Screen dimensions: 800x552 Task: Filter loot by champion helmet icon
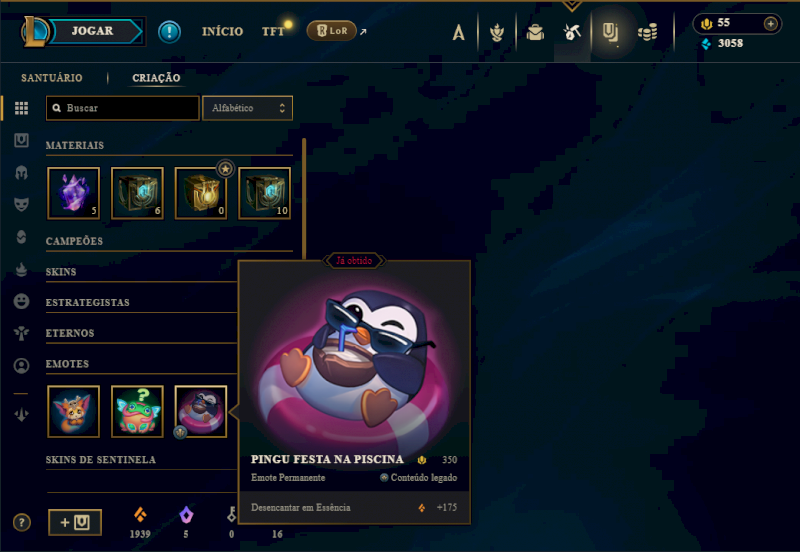point(21,173)
